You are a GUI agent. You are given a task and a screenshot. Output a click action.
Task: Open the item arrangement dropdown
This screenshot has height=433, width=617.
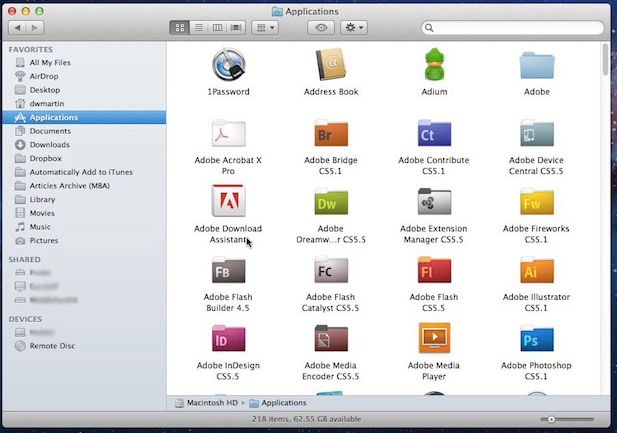[x=265, y=28]
